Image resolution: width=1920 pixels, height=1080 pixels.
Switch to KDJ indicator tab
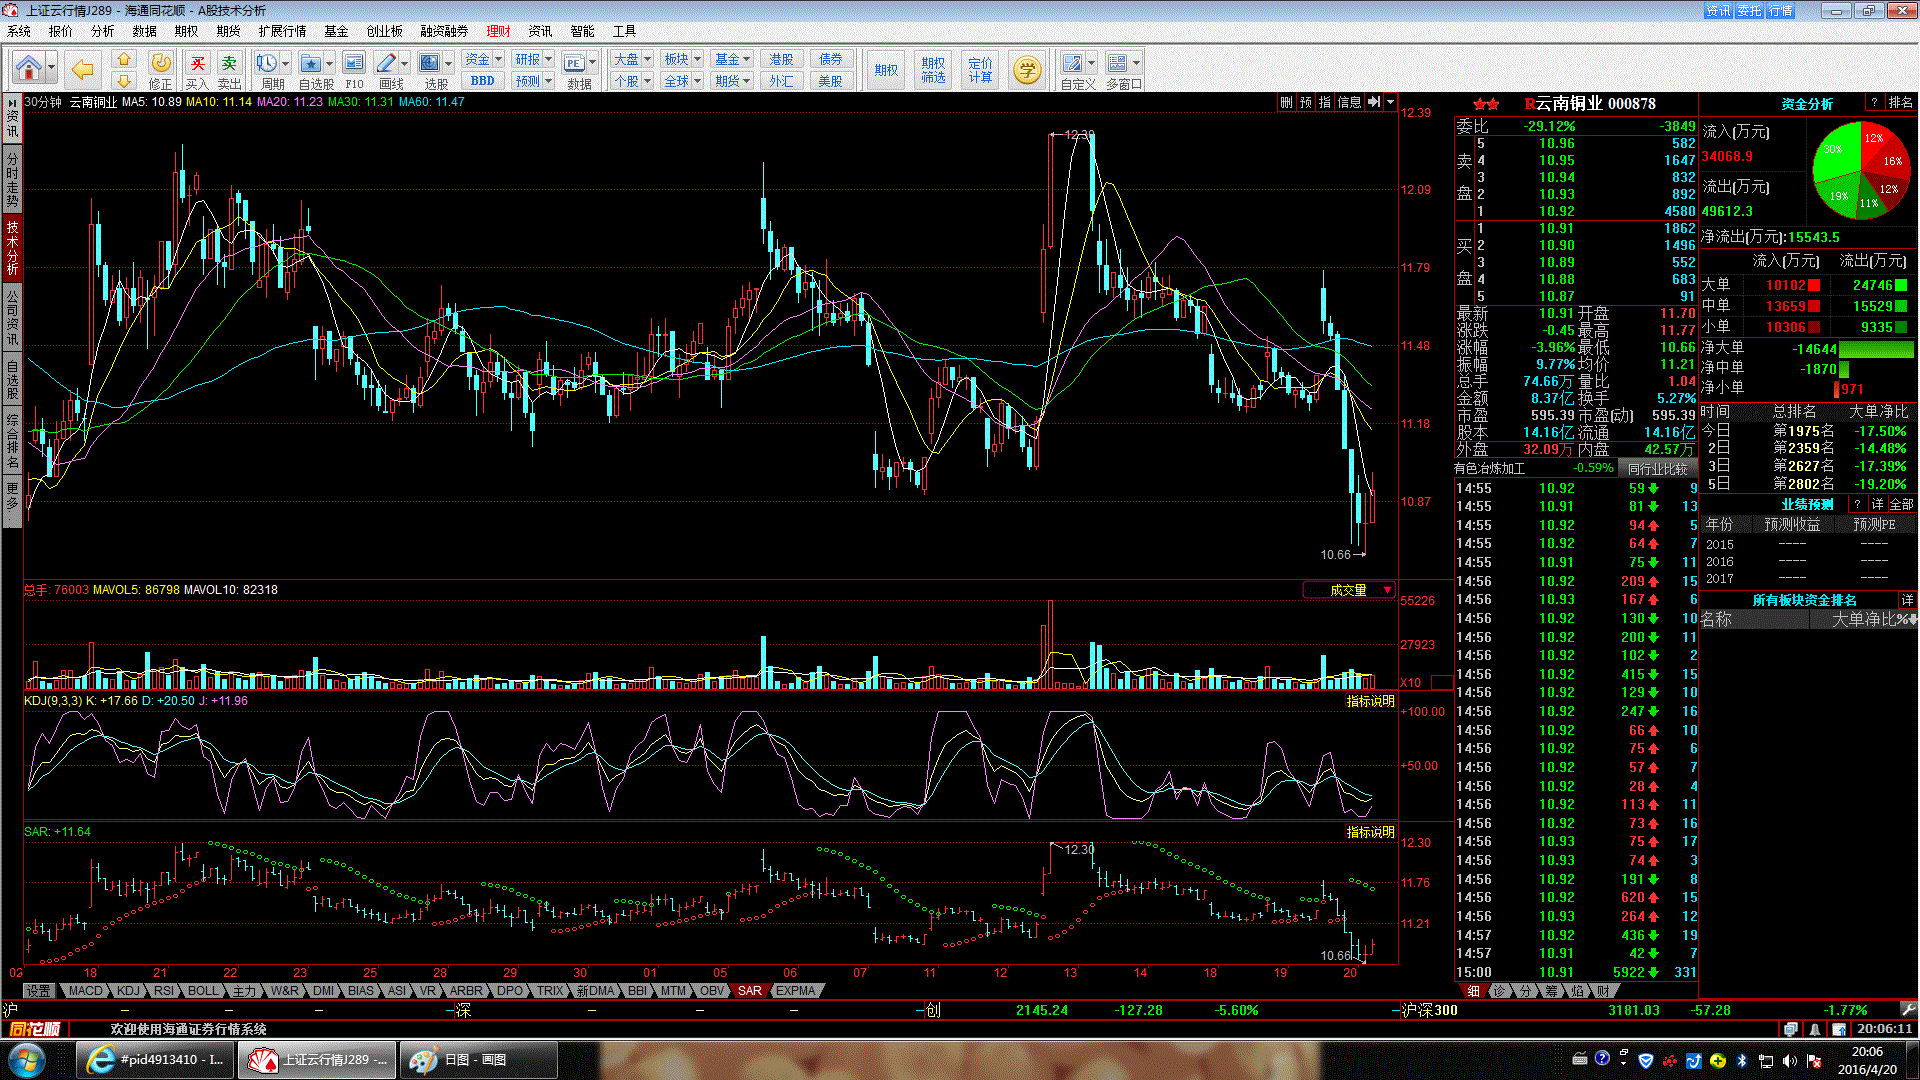[128, 991]
